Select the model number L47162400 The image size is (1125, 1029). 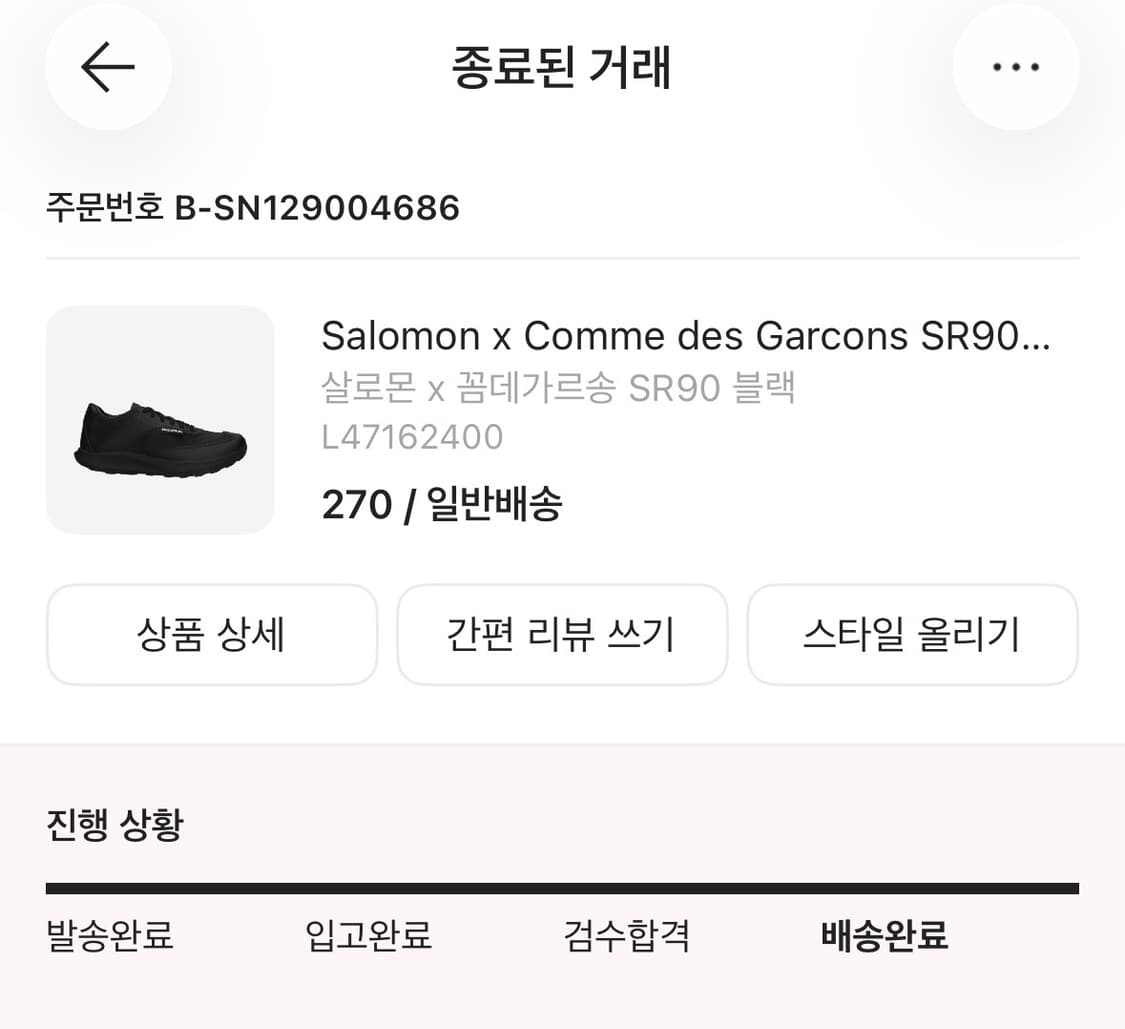[x=412, y=437]
